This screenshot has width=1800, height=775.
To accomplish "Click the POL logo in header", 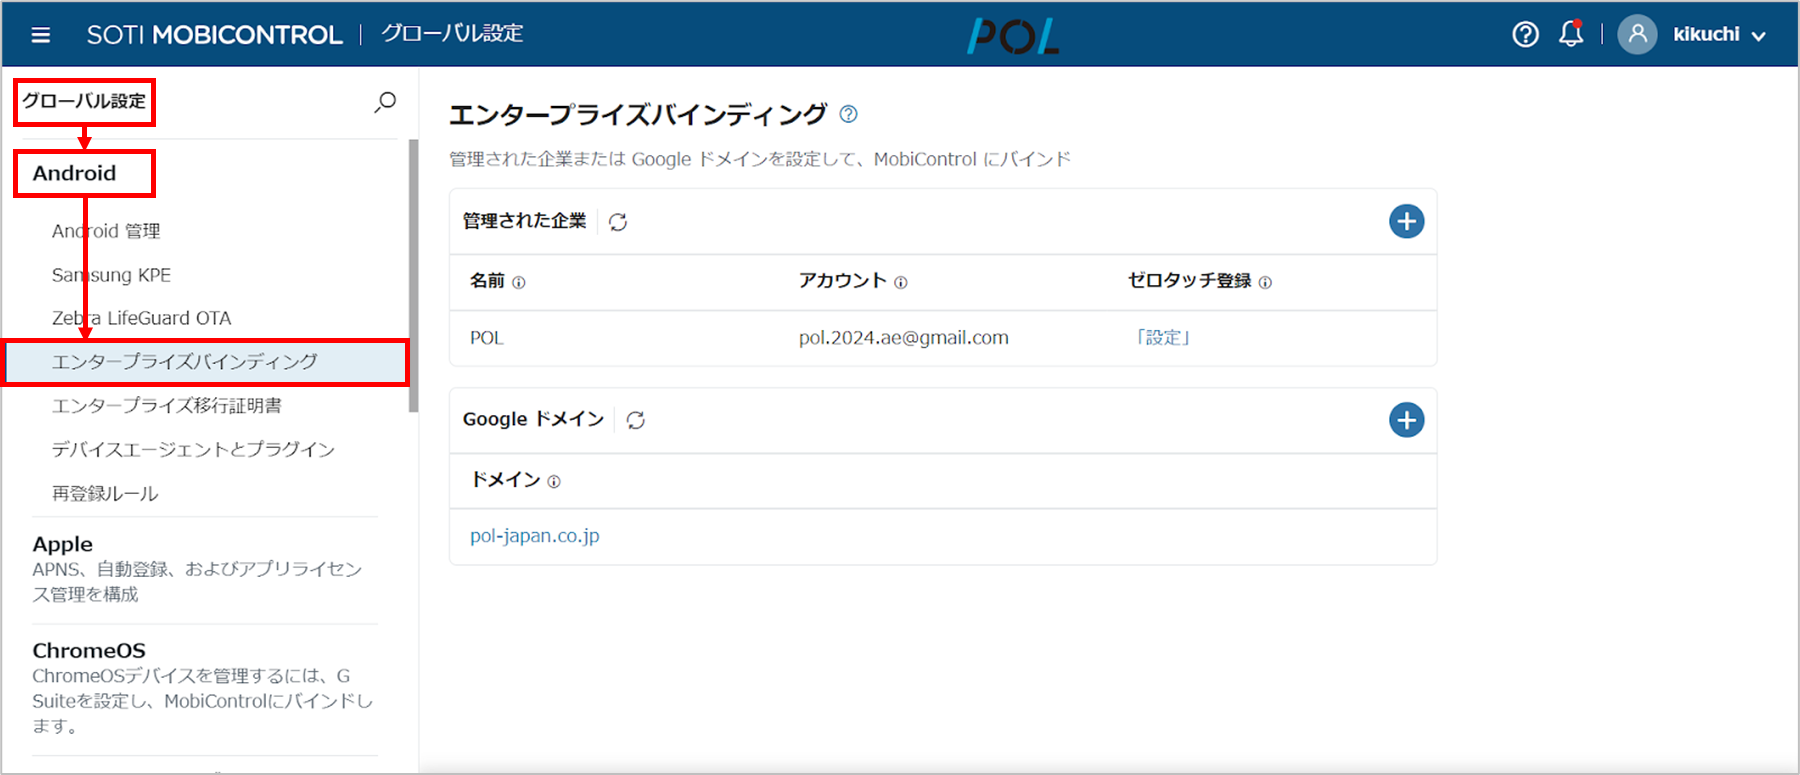I will tap(1013, 37).
